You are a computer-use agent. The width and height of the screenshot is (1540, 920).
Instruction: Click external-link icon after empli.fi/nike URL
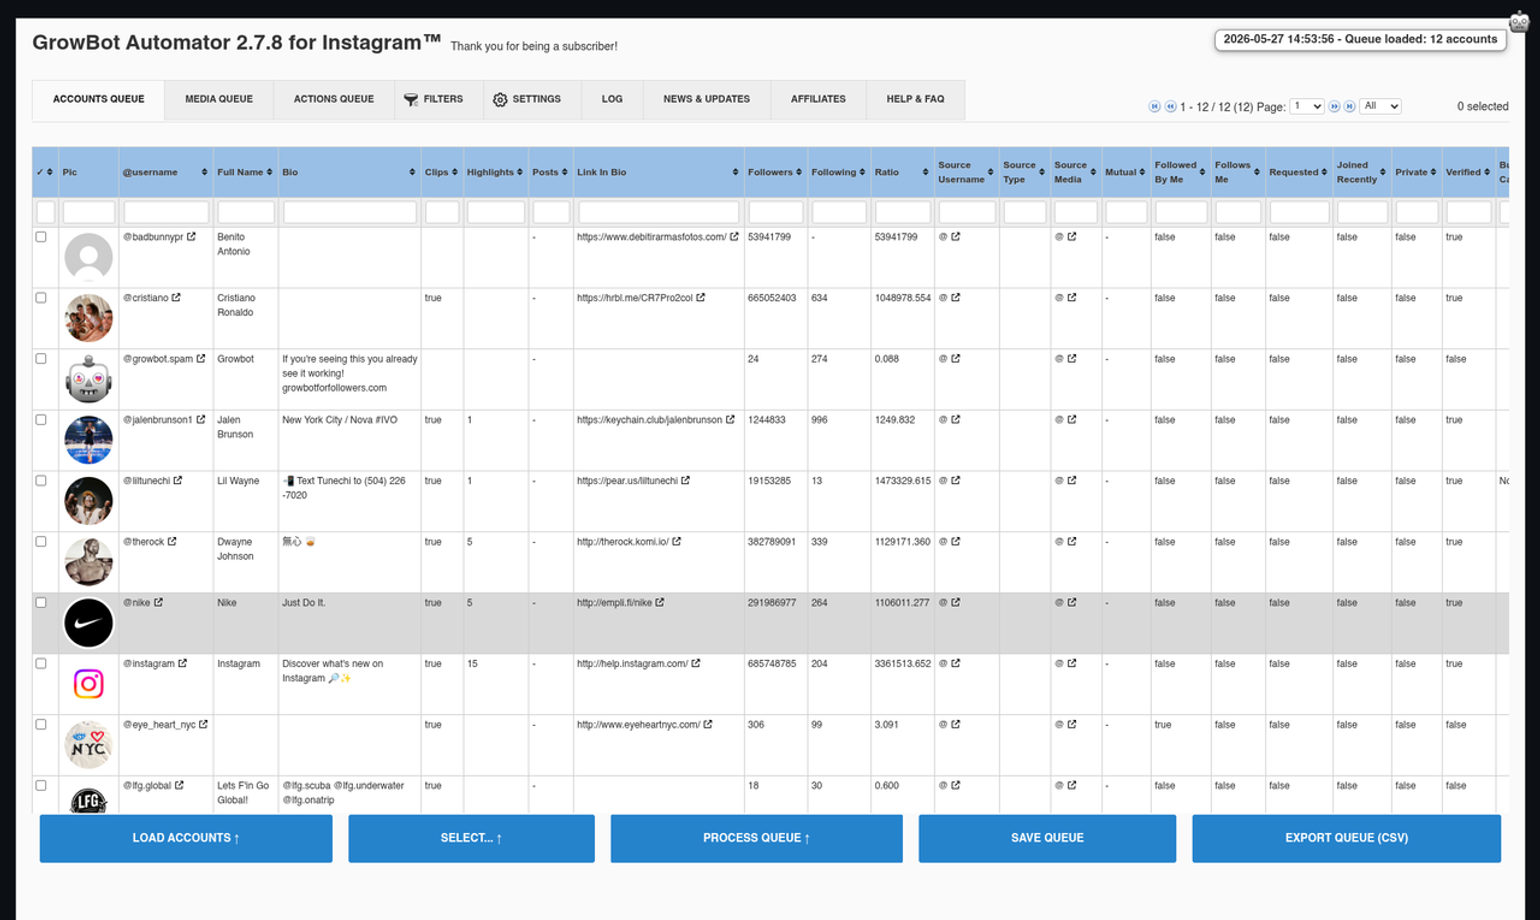click(x=660, y=603)
